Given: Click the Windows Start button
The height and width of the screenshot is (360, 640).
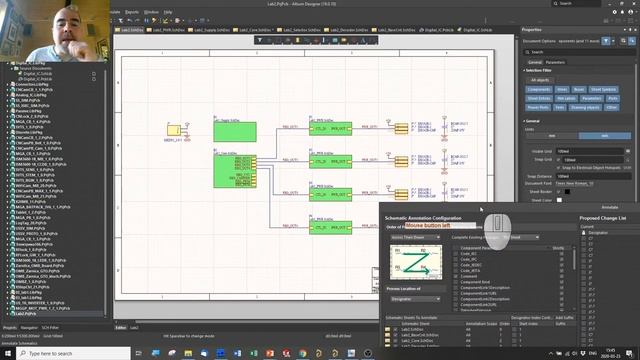Looking at the screenshot, I should click(x=8, y=353).
